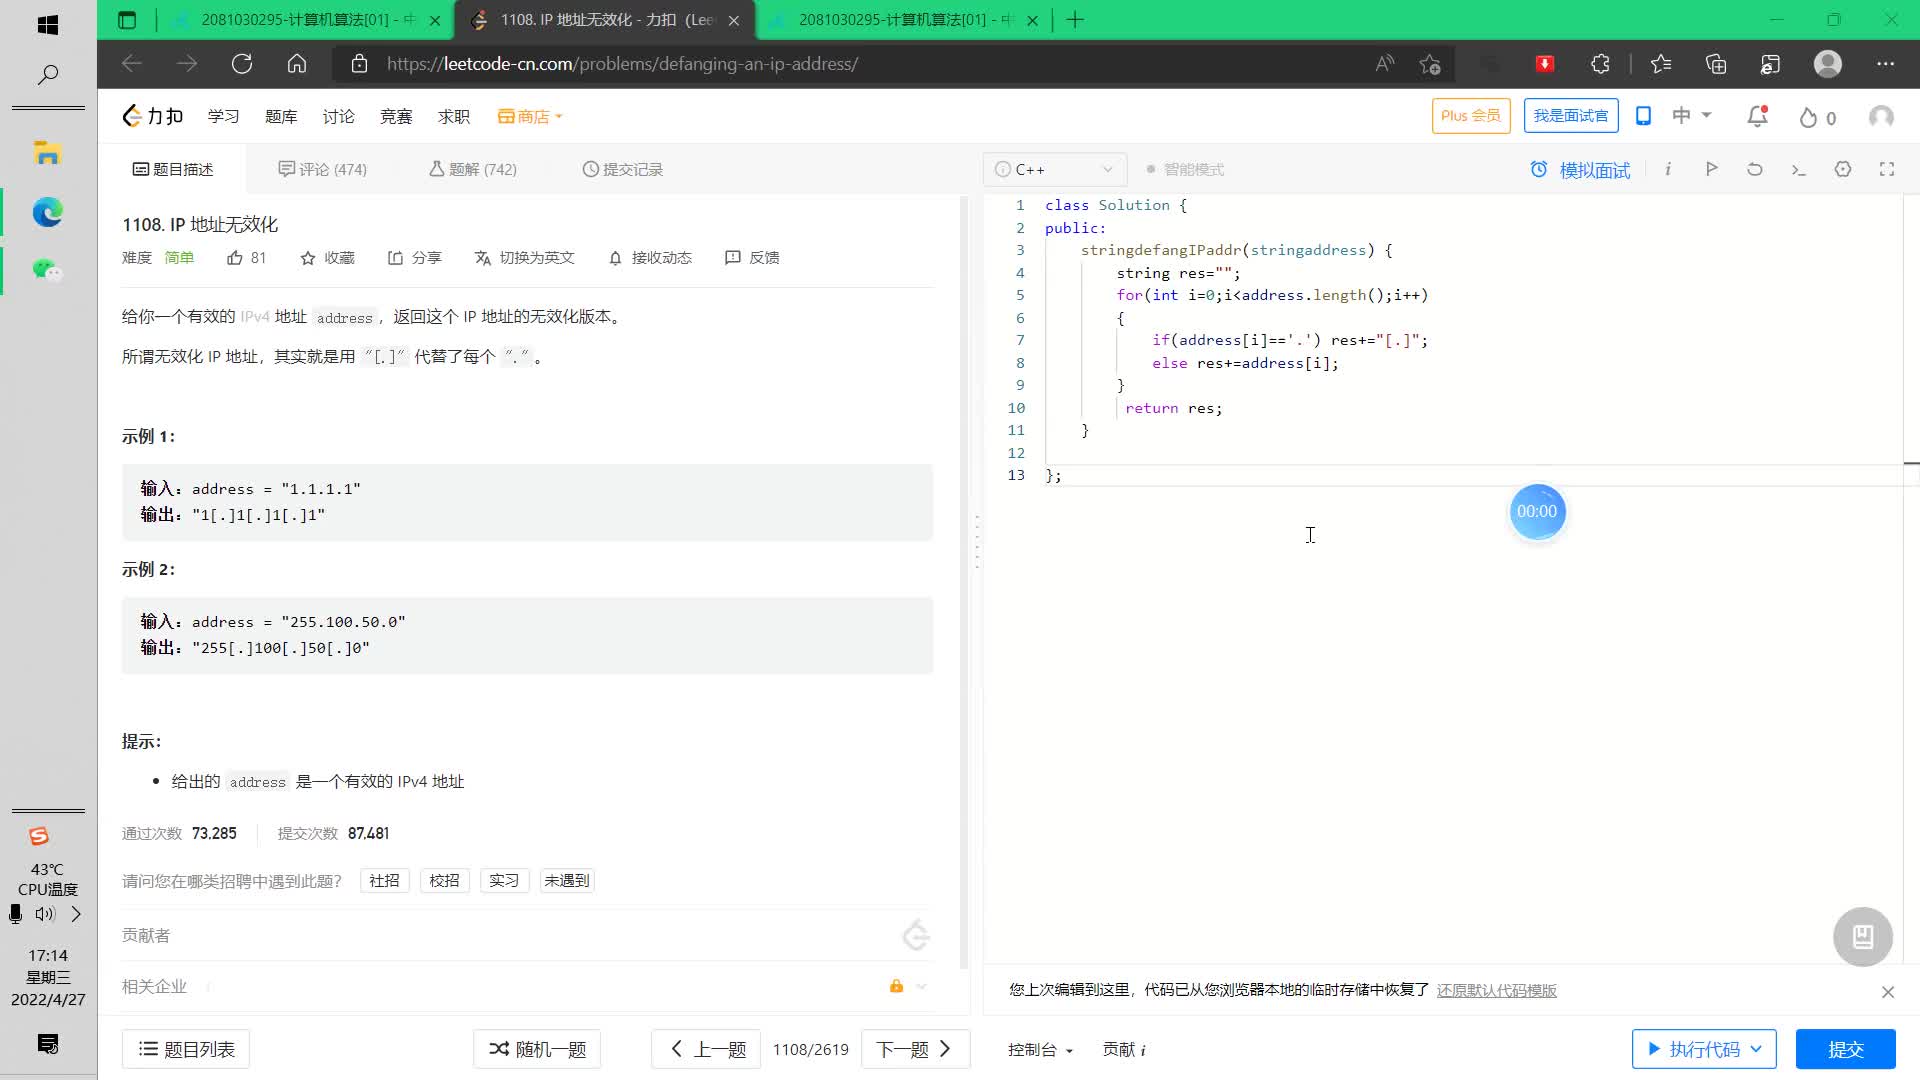The image size is (1920, 1080).
Task: Click the 随机一题 button at bottom
Action: point(537,1049)
